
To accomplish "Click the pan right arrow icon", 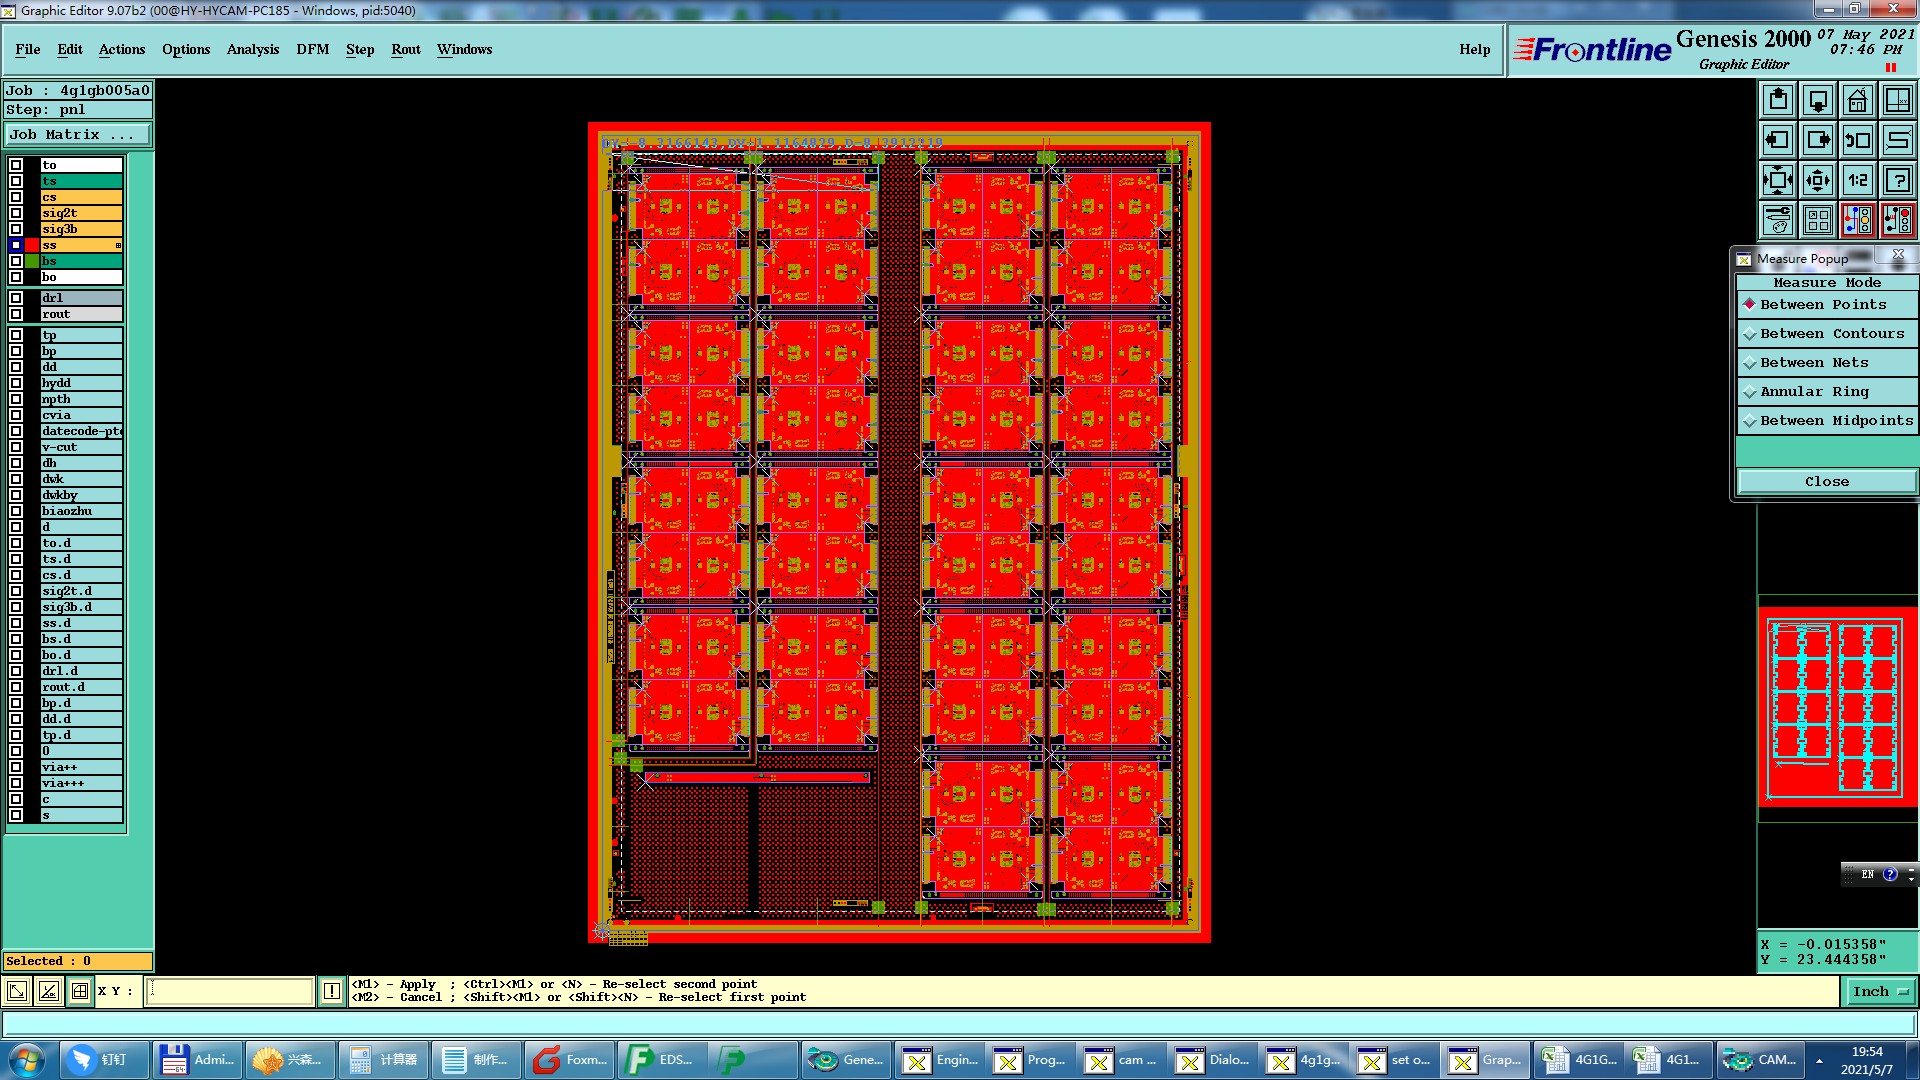I will point(1818,140).
